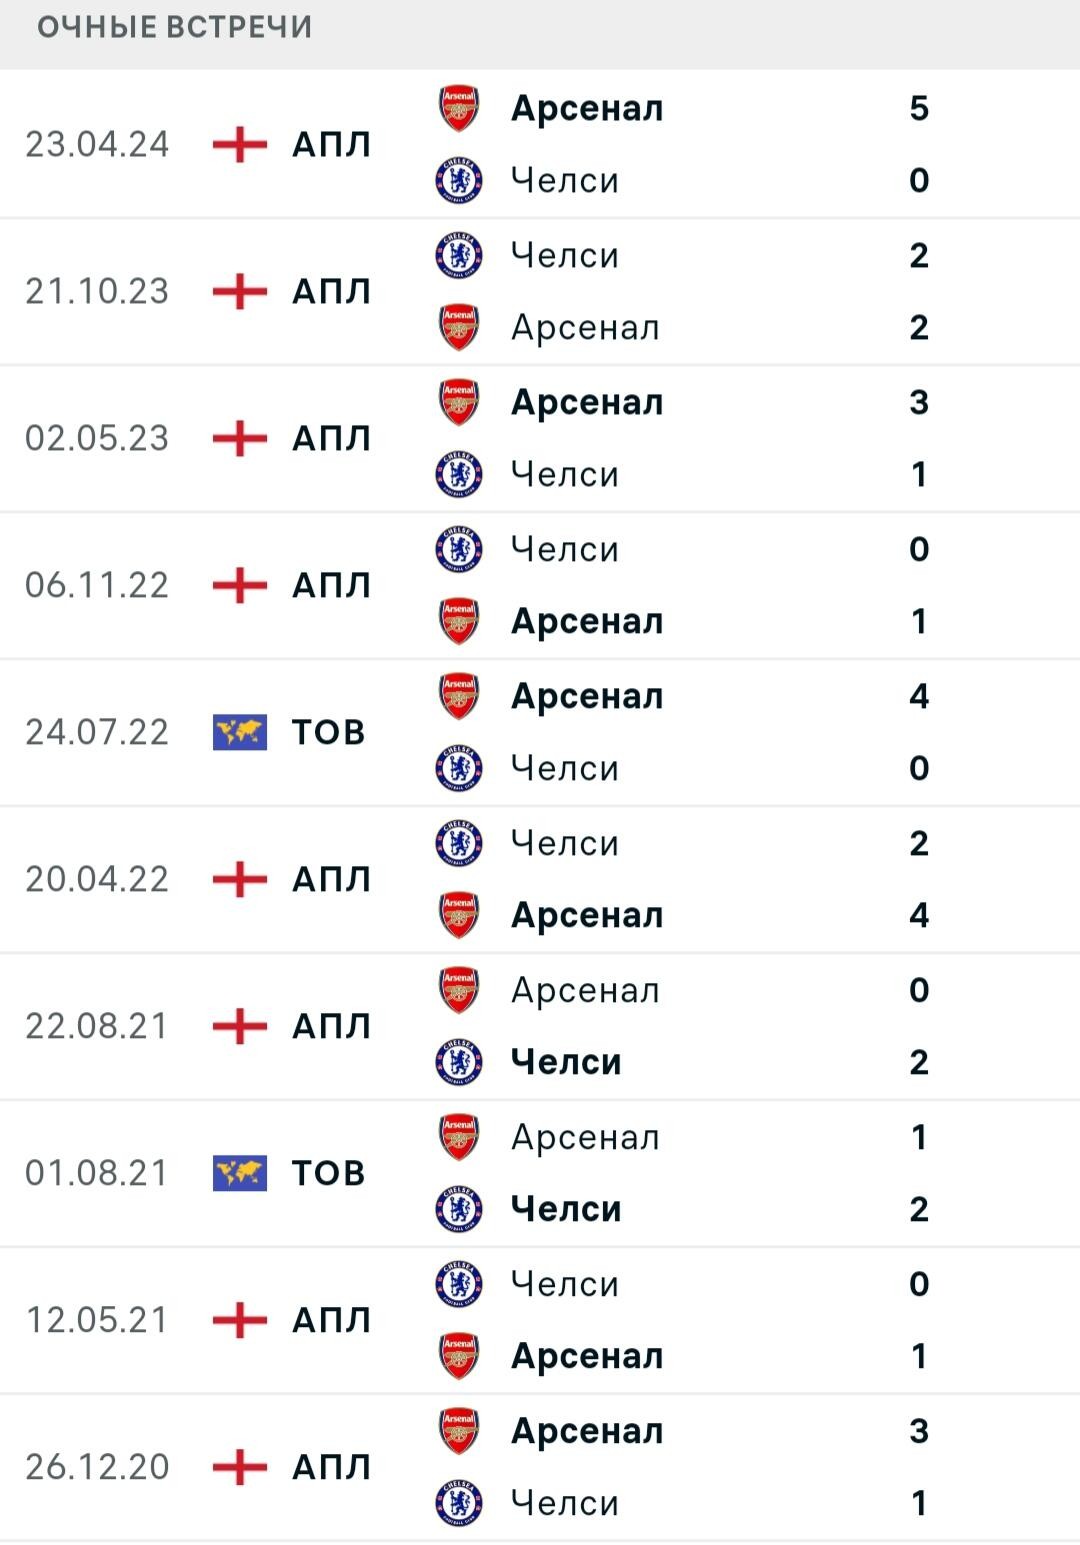The width and height of the screenshot is (1080, 1545).
Task: Open bold Челси name in 22.08.21 match
Action: pyautogui.click(x=566, y=1062)
